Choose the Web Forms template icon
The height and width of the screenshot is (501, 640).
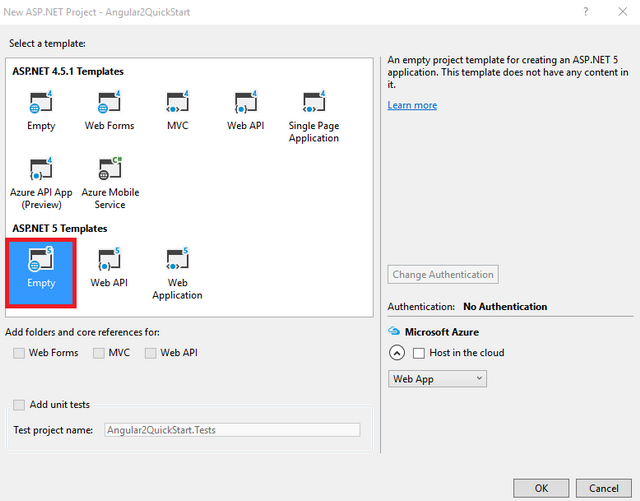pyautogui.click(x=109, y=102)
